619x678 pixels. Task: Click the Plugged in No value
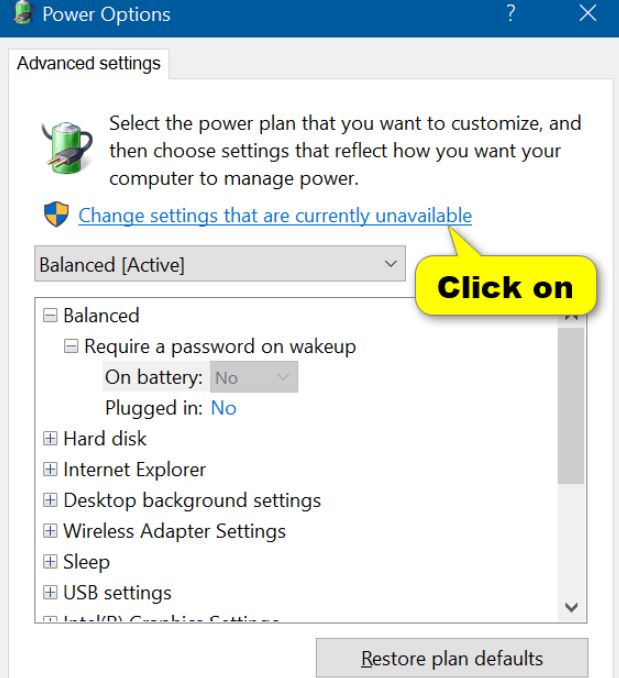[x=223, y=408]
